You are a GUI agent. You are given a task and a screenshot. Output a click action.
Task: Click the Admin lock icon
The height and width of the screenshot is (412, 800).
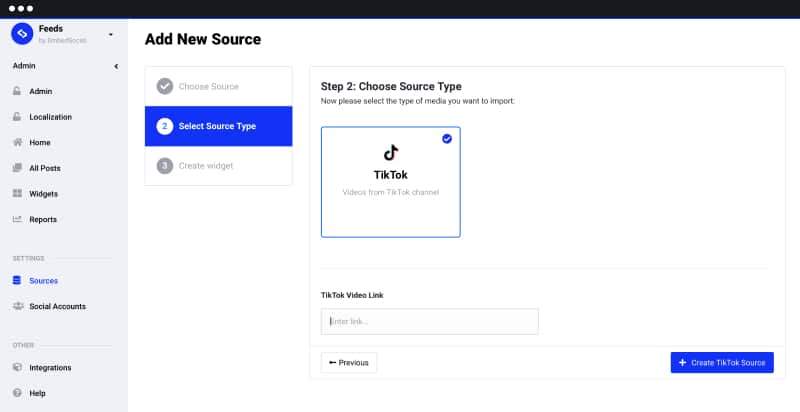tap(17, 91)
